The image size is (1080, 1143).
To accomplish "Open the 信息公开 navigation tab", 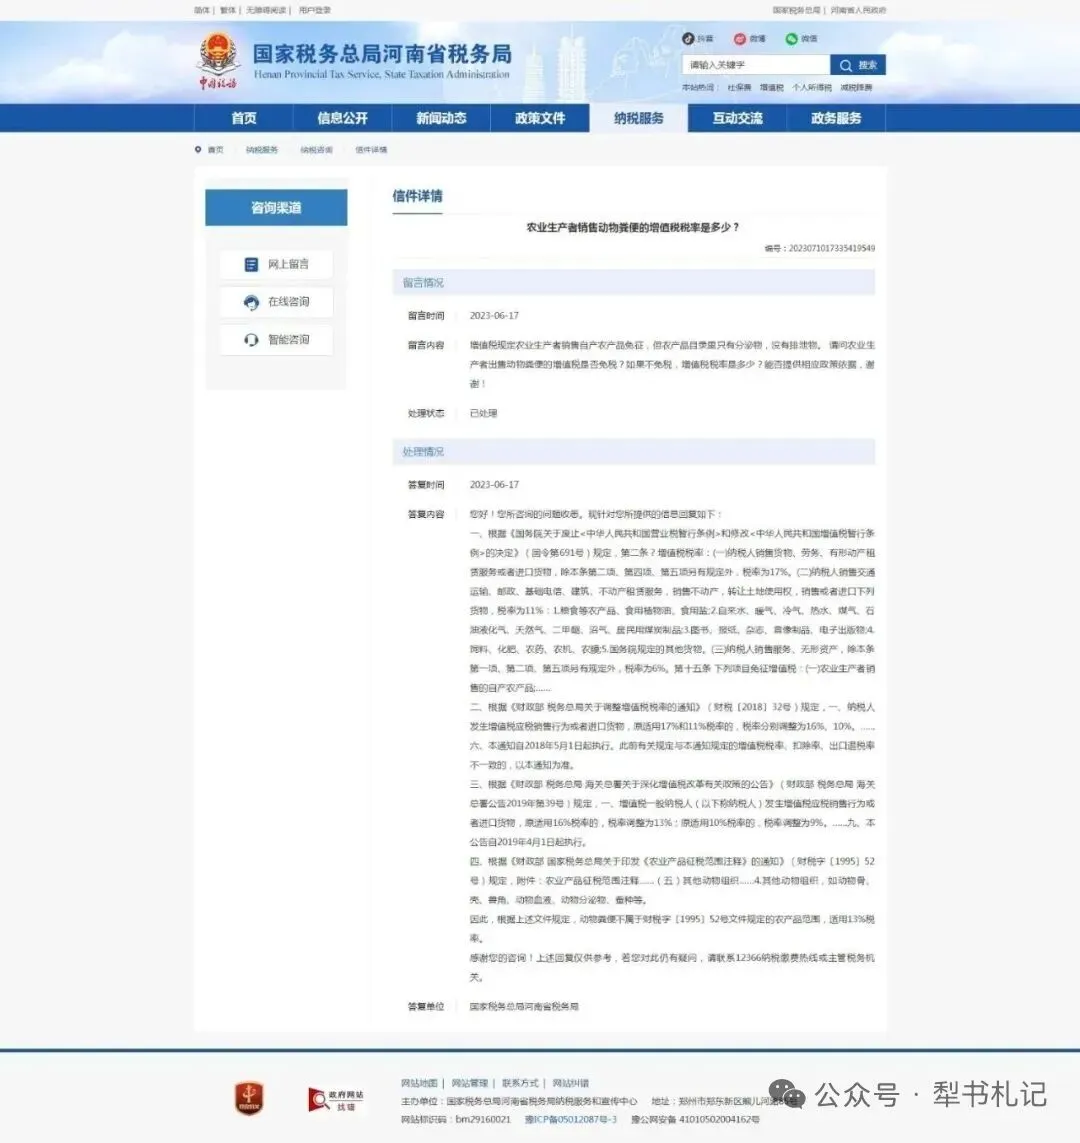I will [343, 118].
